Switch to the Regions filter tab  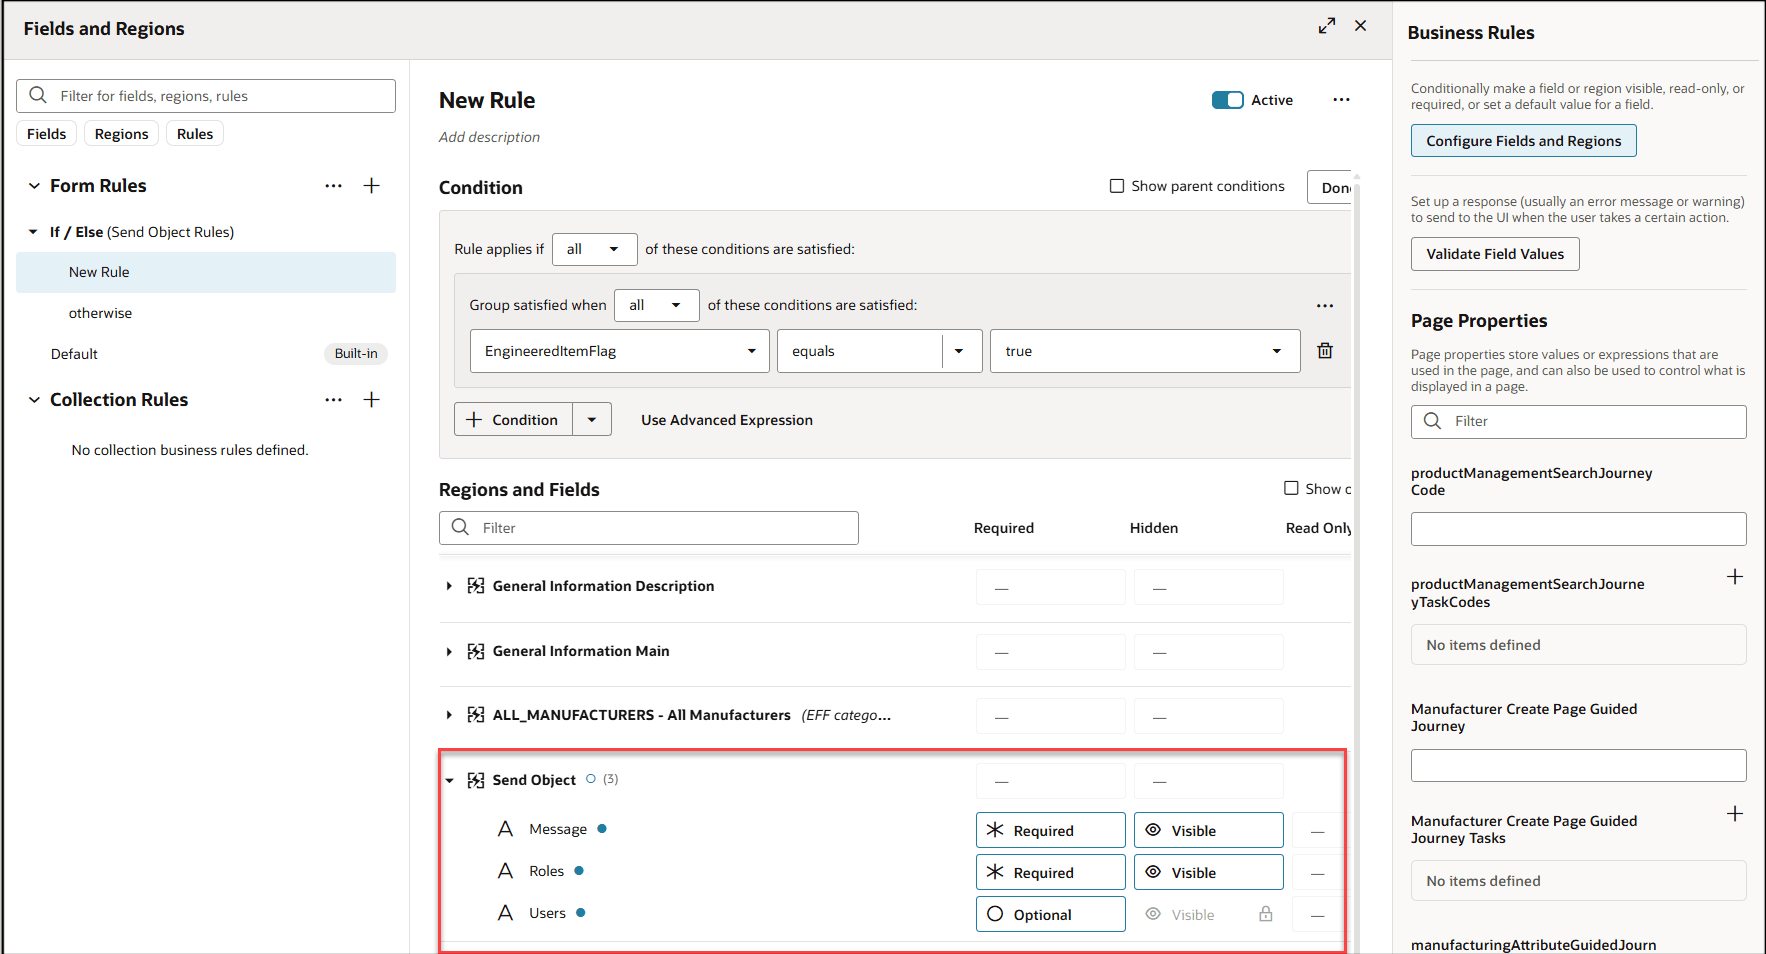122,134
